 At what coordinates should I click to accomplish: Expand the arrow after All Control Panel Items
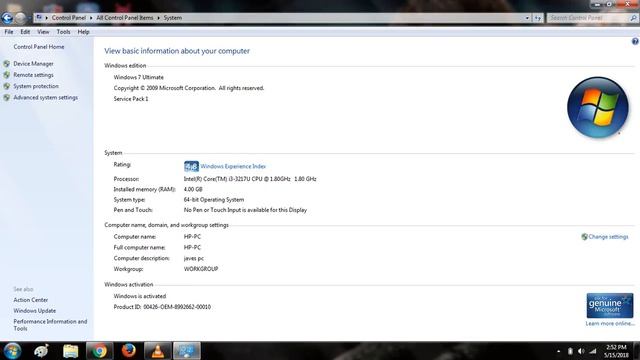pyautogui.click(x=158, y=18)
